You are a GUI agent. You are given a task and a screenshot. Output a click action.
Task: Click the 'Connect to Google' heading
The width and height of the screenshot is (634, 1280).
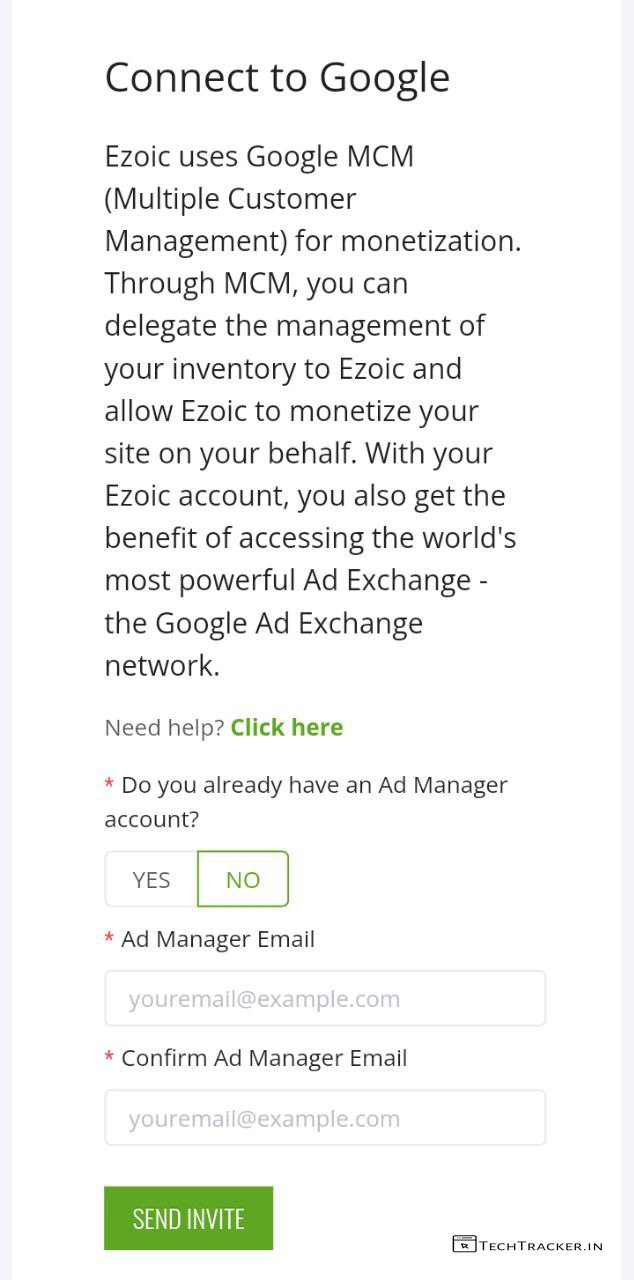coord(277,77)
